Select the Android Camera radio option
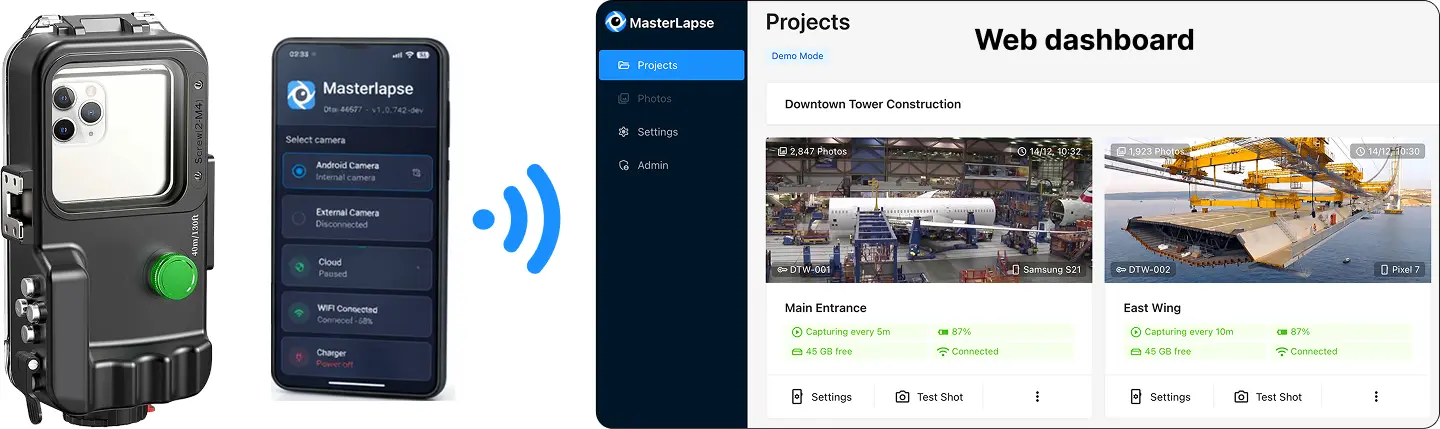 pos(298,171)
